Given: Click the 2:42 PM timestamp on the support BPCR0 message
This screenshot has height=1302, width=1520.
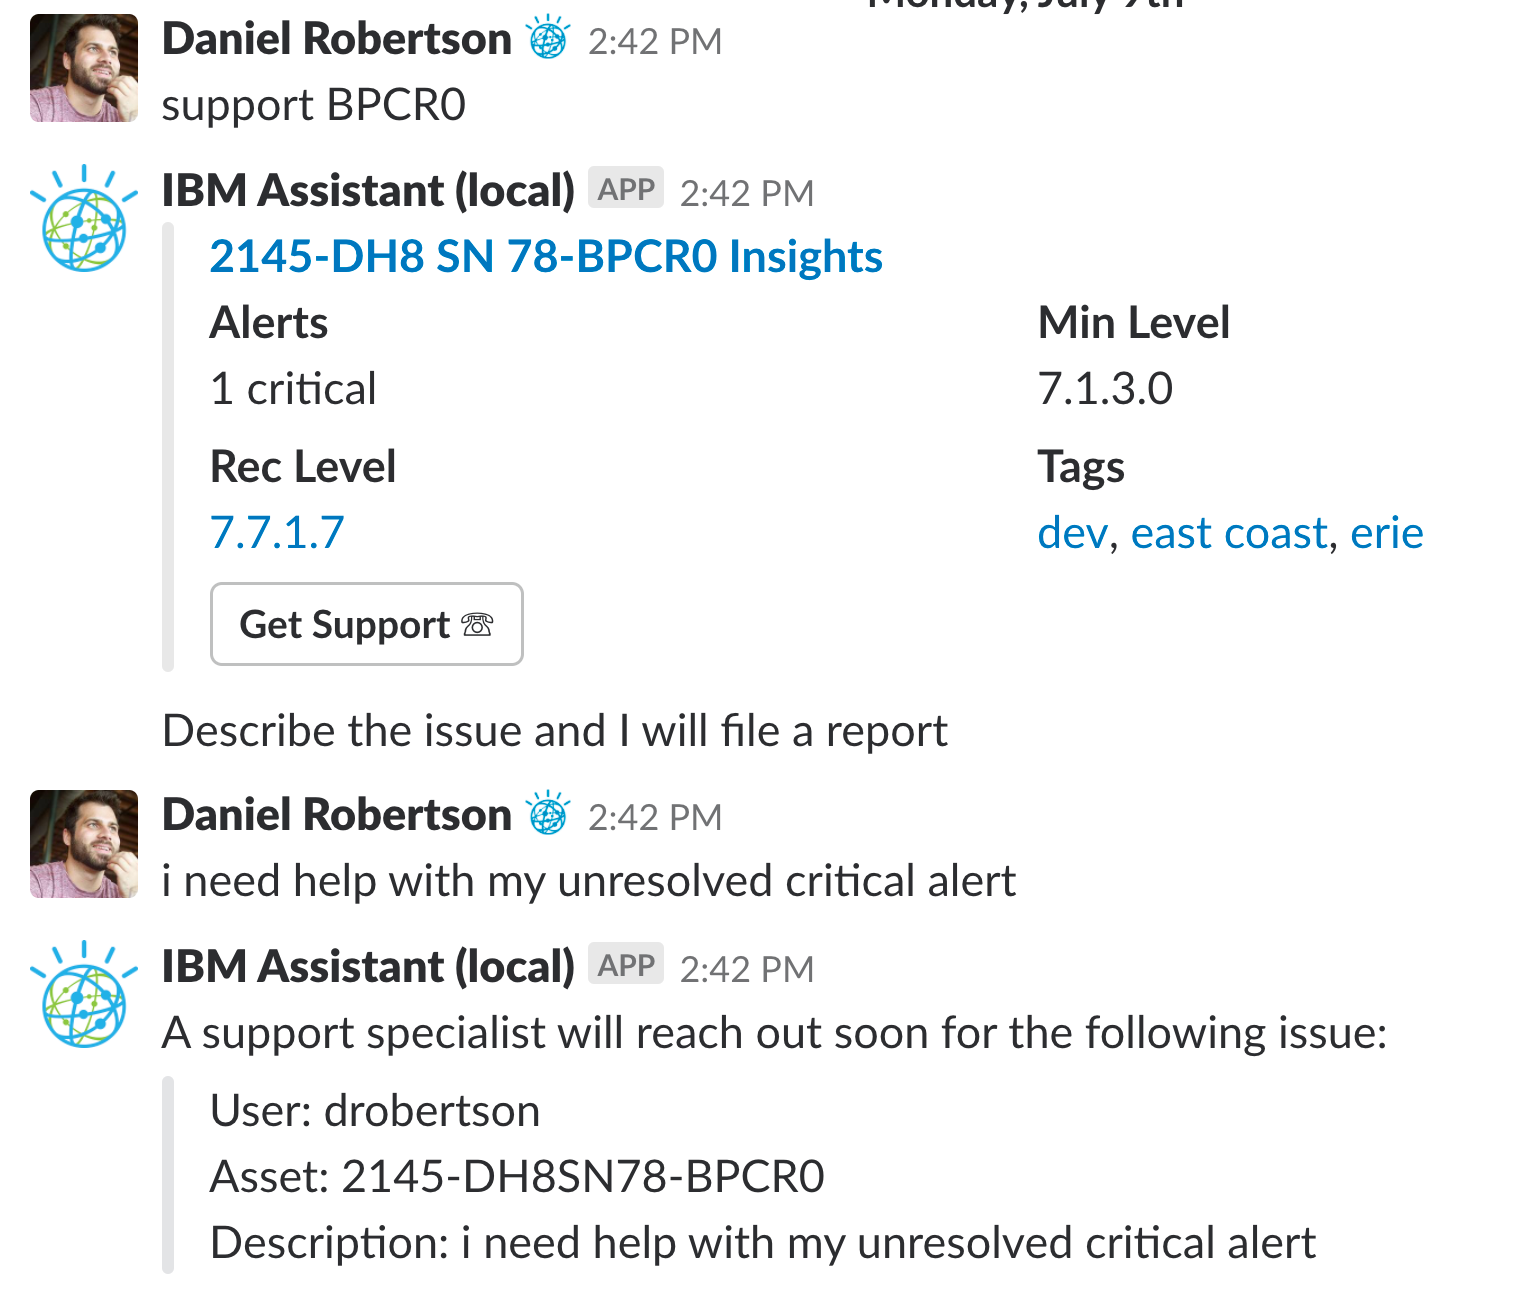Looking at the screenshot, I should pos(655,41).
